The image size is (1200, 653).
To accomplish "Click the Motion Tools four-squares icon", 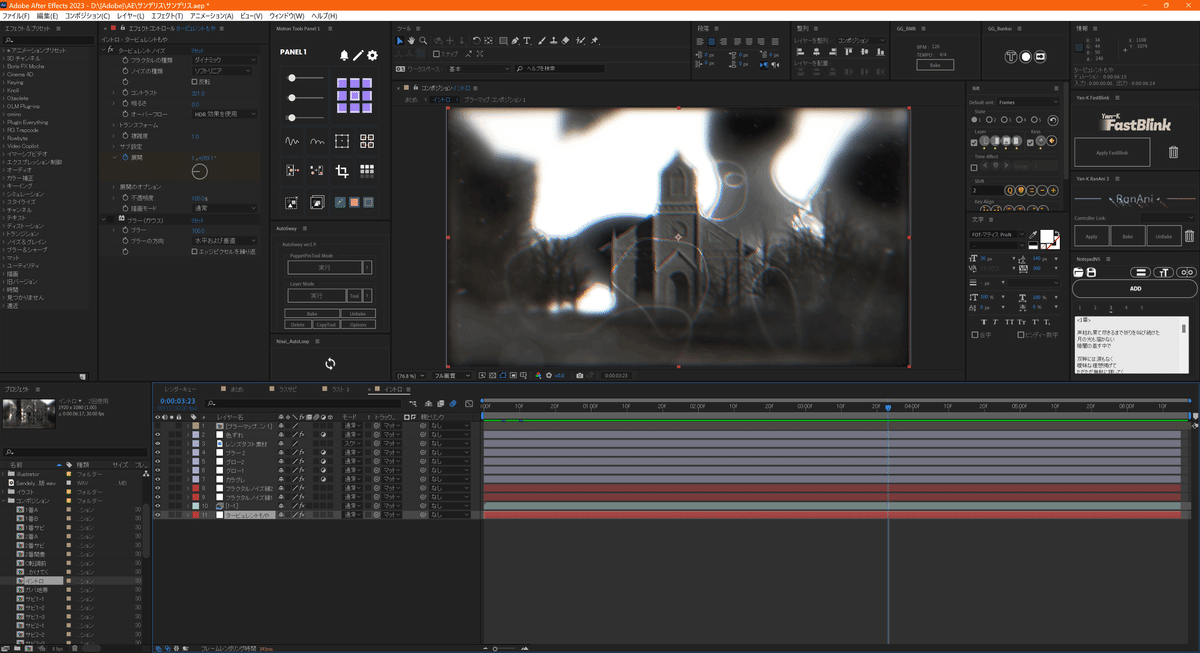I will point(367,141).
